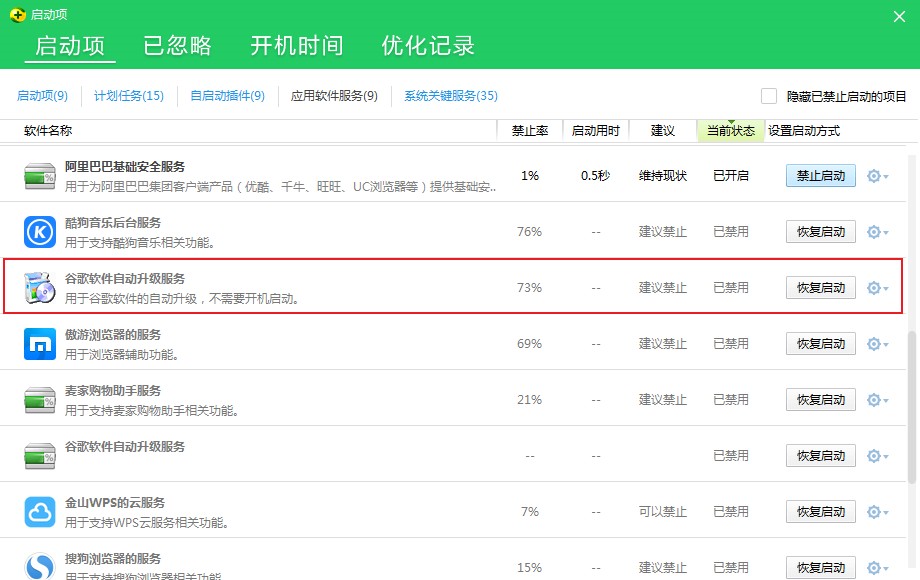Open the gear menu for 麦家购物助手服务
This screenshot has width=920, height=580.
[x=878, y=400]
